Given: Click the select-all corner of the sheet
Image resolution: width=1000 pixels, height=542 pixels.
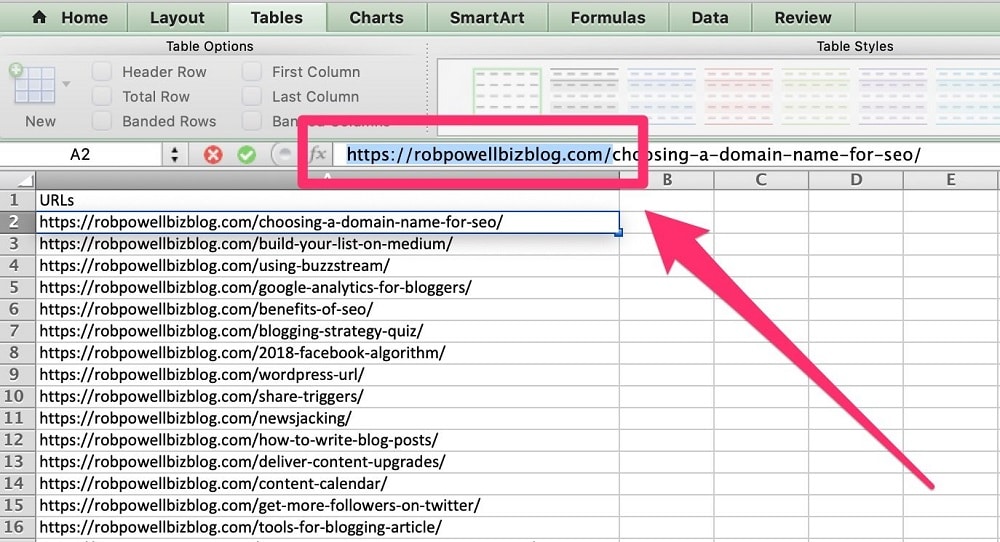Looking at the screenshot, I should point(17,180).
